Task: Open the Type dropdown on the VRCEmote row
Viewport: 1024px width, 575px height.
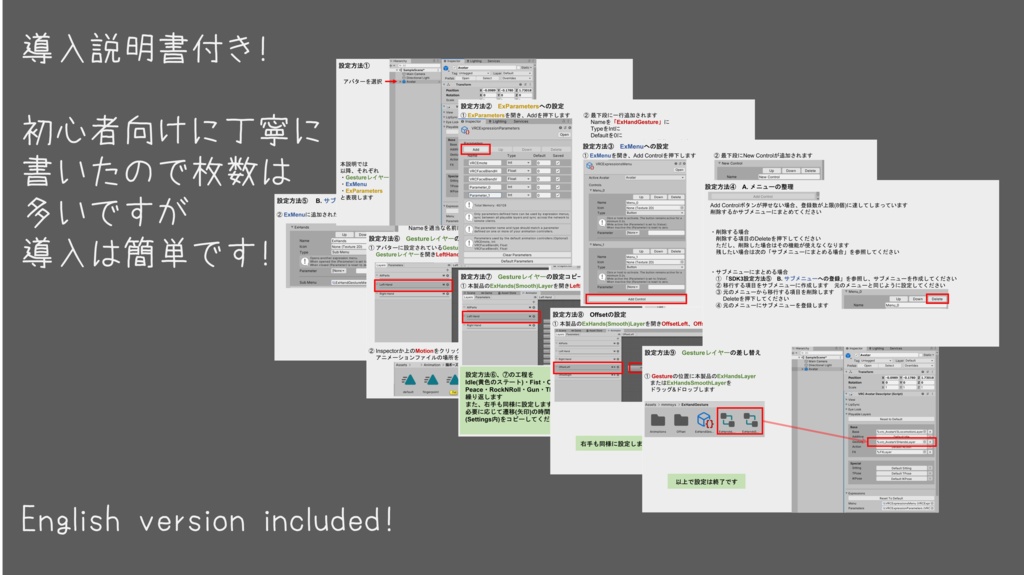Action: 519,163
